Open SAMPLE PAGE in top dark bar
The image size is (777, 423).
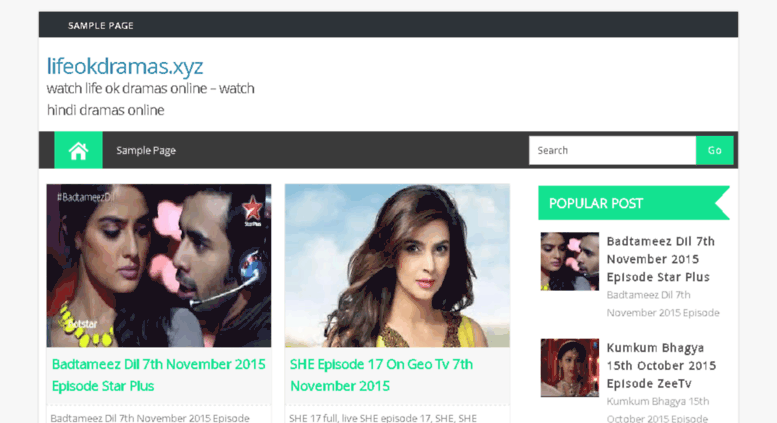click(101, 25)
